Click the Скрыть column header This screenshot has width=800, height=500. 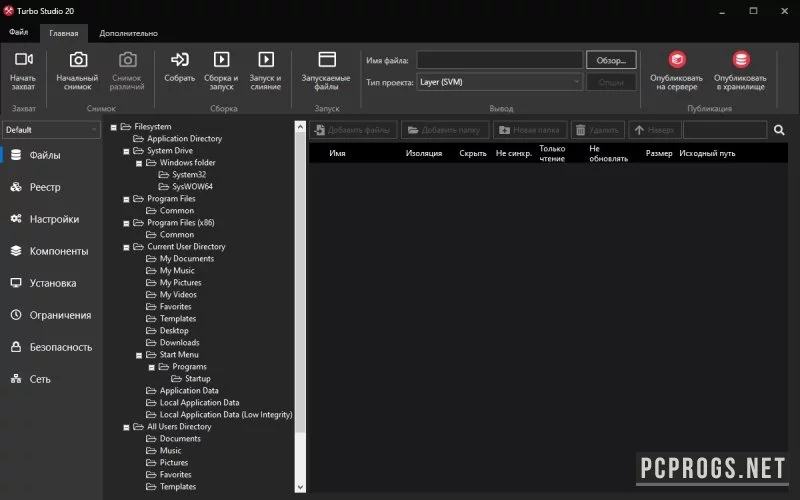point(472,153)
